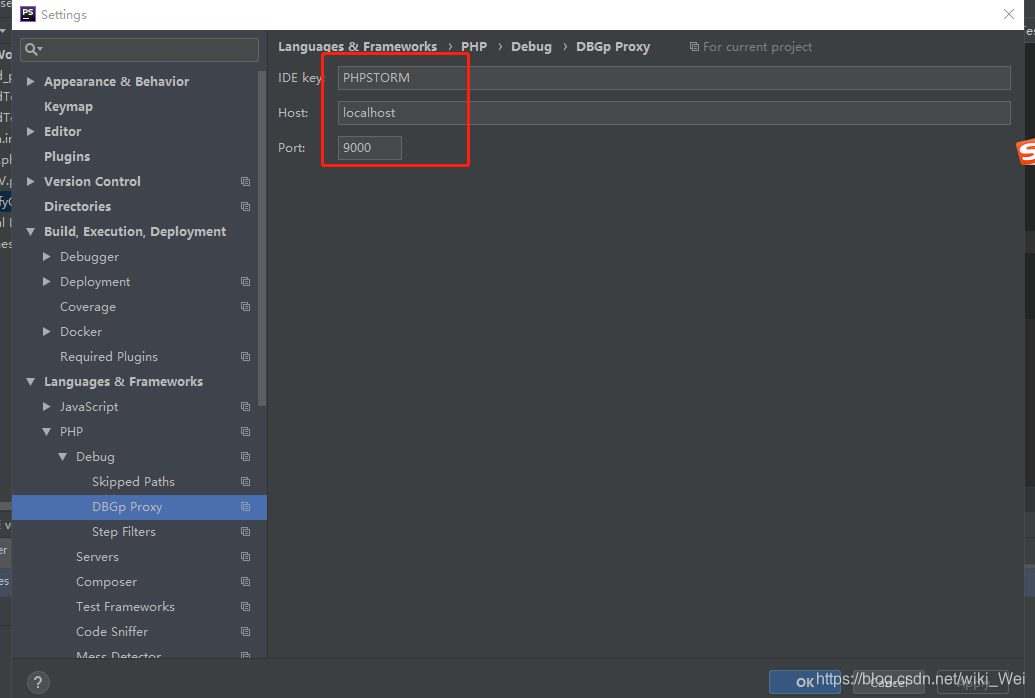The height and width of the screenshot is (698, 1035).
Task: Collapse Languages & Frameworks arrow
Action: click(30, 382)
